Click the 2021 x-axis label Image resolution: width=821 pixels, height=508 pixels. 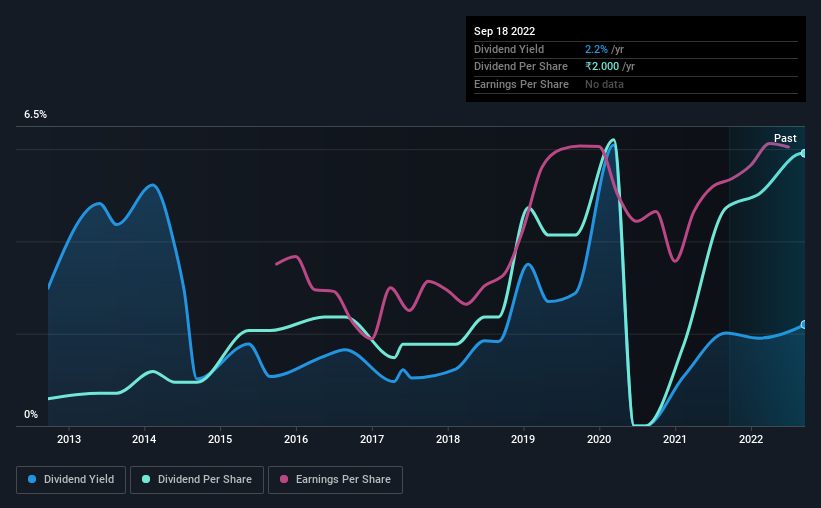675,439
